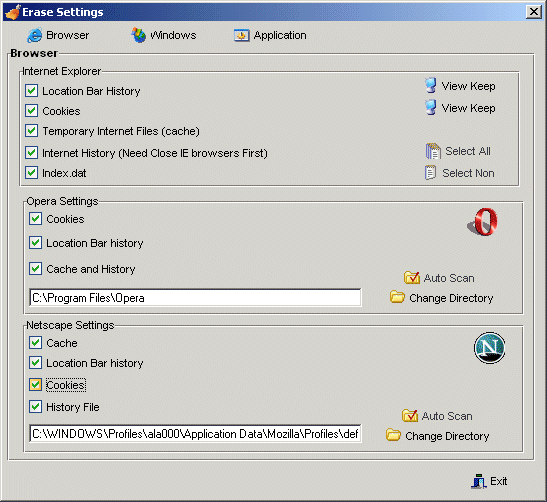The height and width of the screenshot is (502, 547).
Task: Click Netscape Auto Scan icon
Action: point(410,415)
